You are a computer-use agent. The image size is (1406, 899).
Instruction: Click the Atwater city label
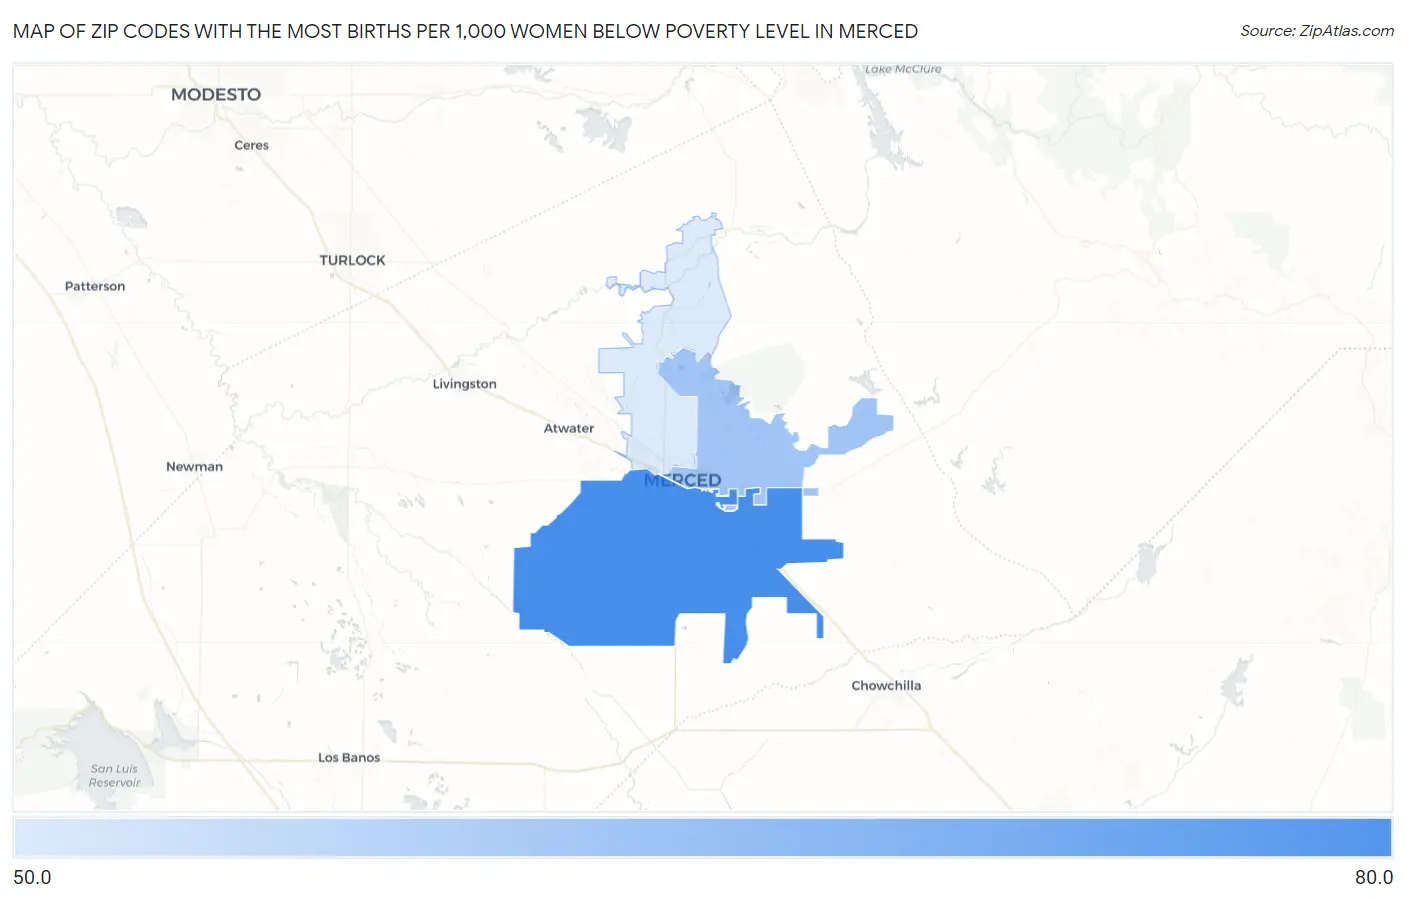pos(569,428)
